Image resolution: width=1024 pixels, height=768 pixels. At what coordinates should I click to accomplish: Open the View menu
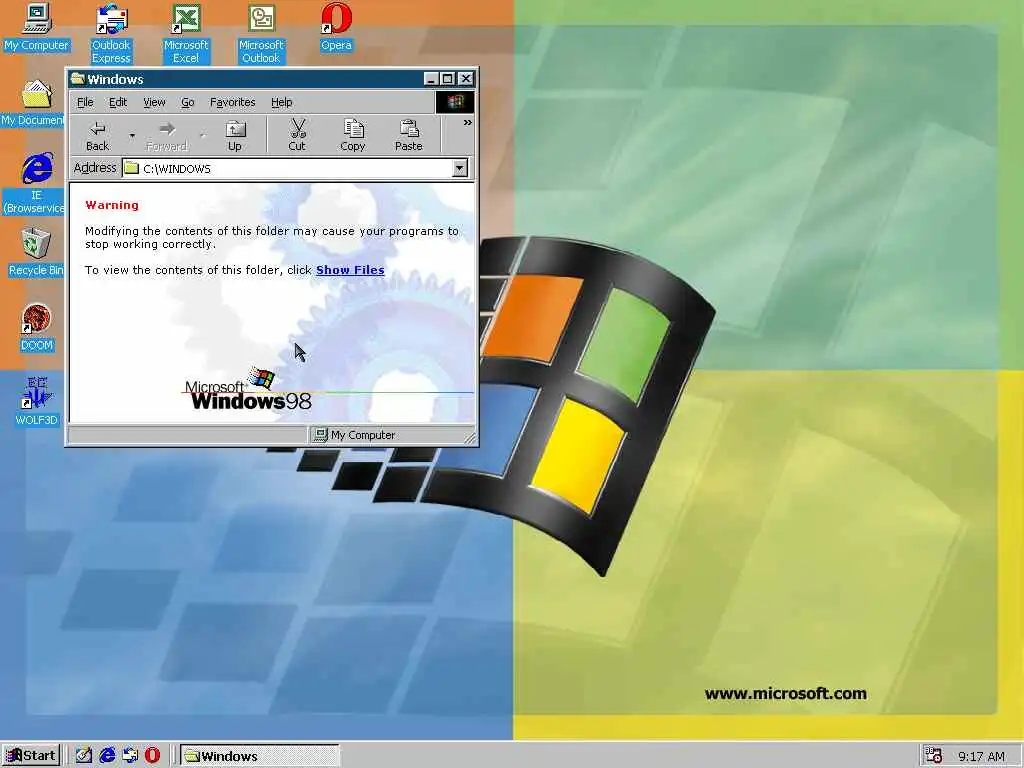[154, 103]
